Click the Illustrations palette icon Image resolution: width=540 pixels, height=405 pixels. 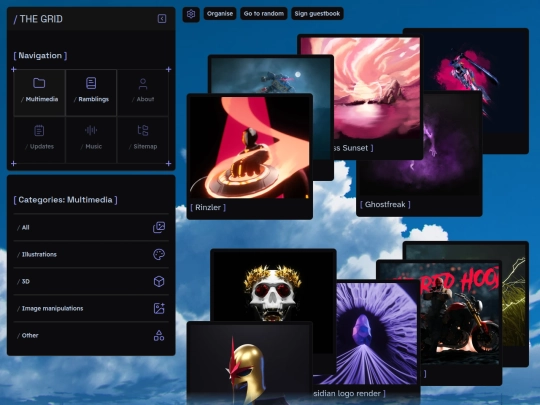tap(159, 254)
